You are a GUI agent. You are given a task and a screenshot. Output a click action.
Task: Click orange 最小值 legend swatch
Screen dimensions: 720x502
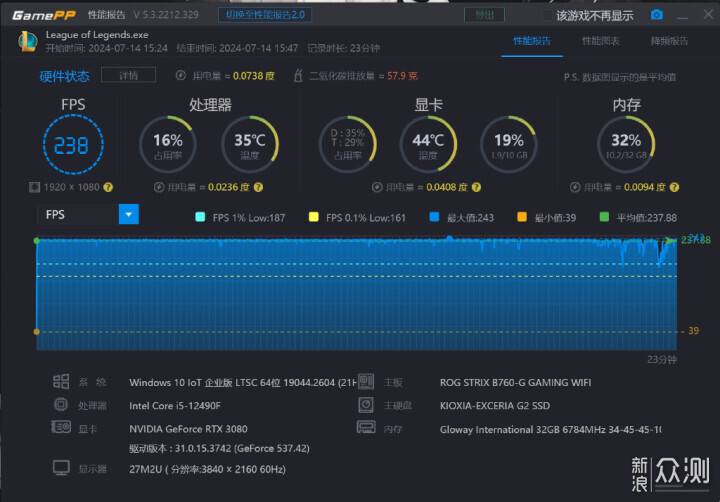tap(522, 217)
